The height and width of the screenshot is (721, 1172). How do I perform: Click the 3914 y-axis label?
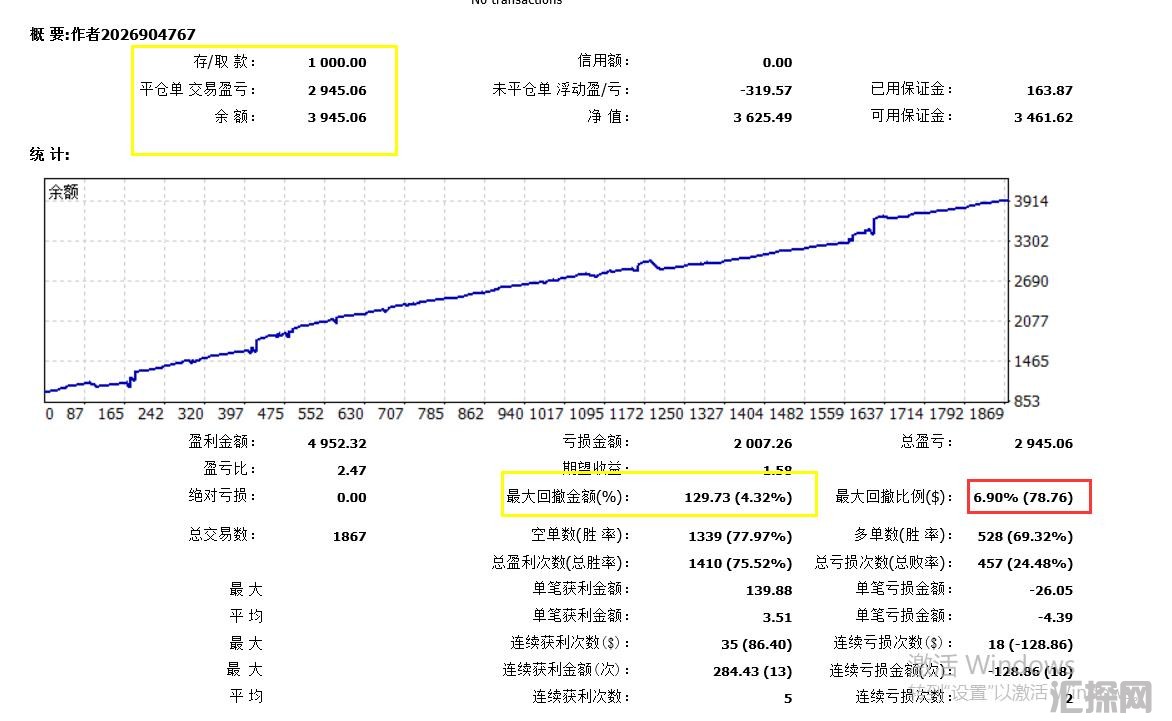(x=1031, y=201)
